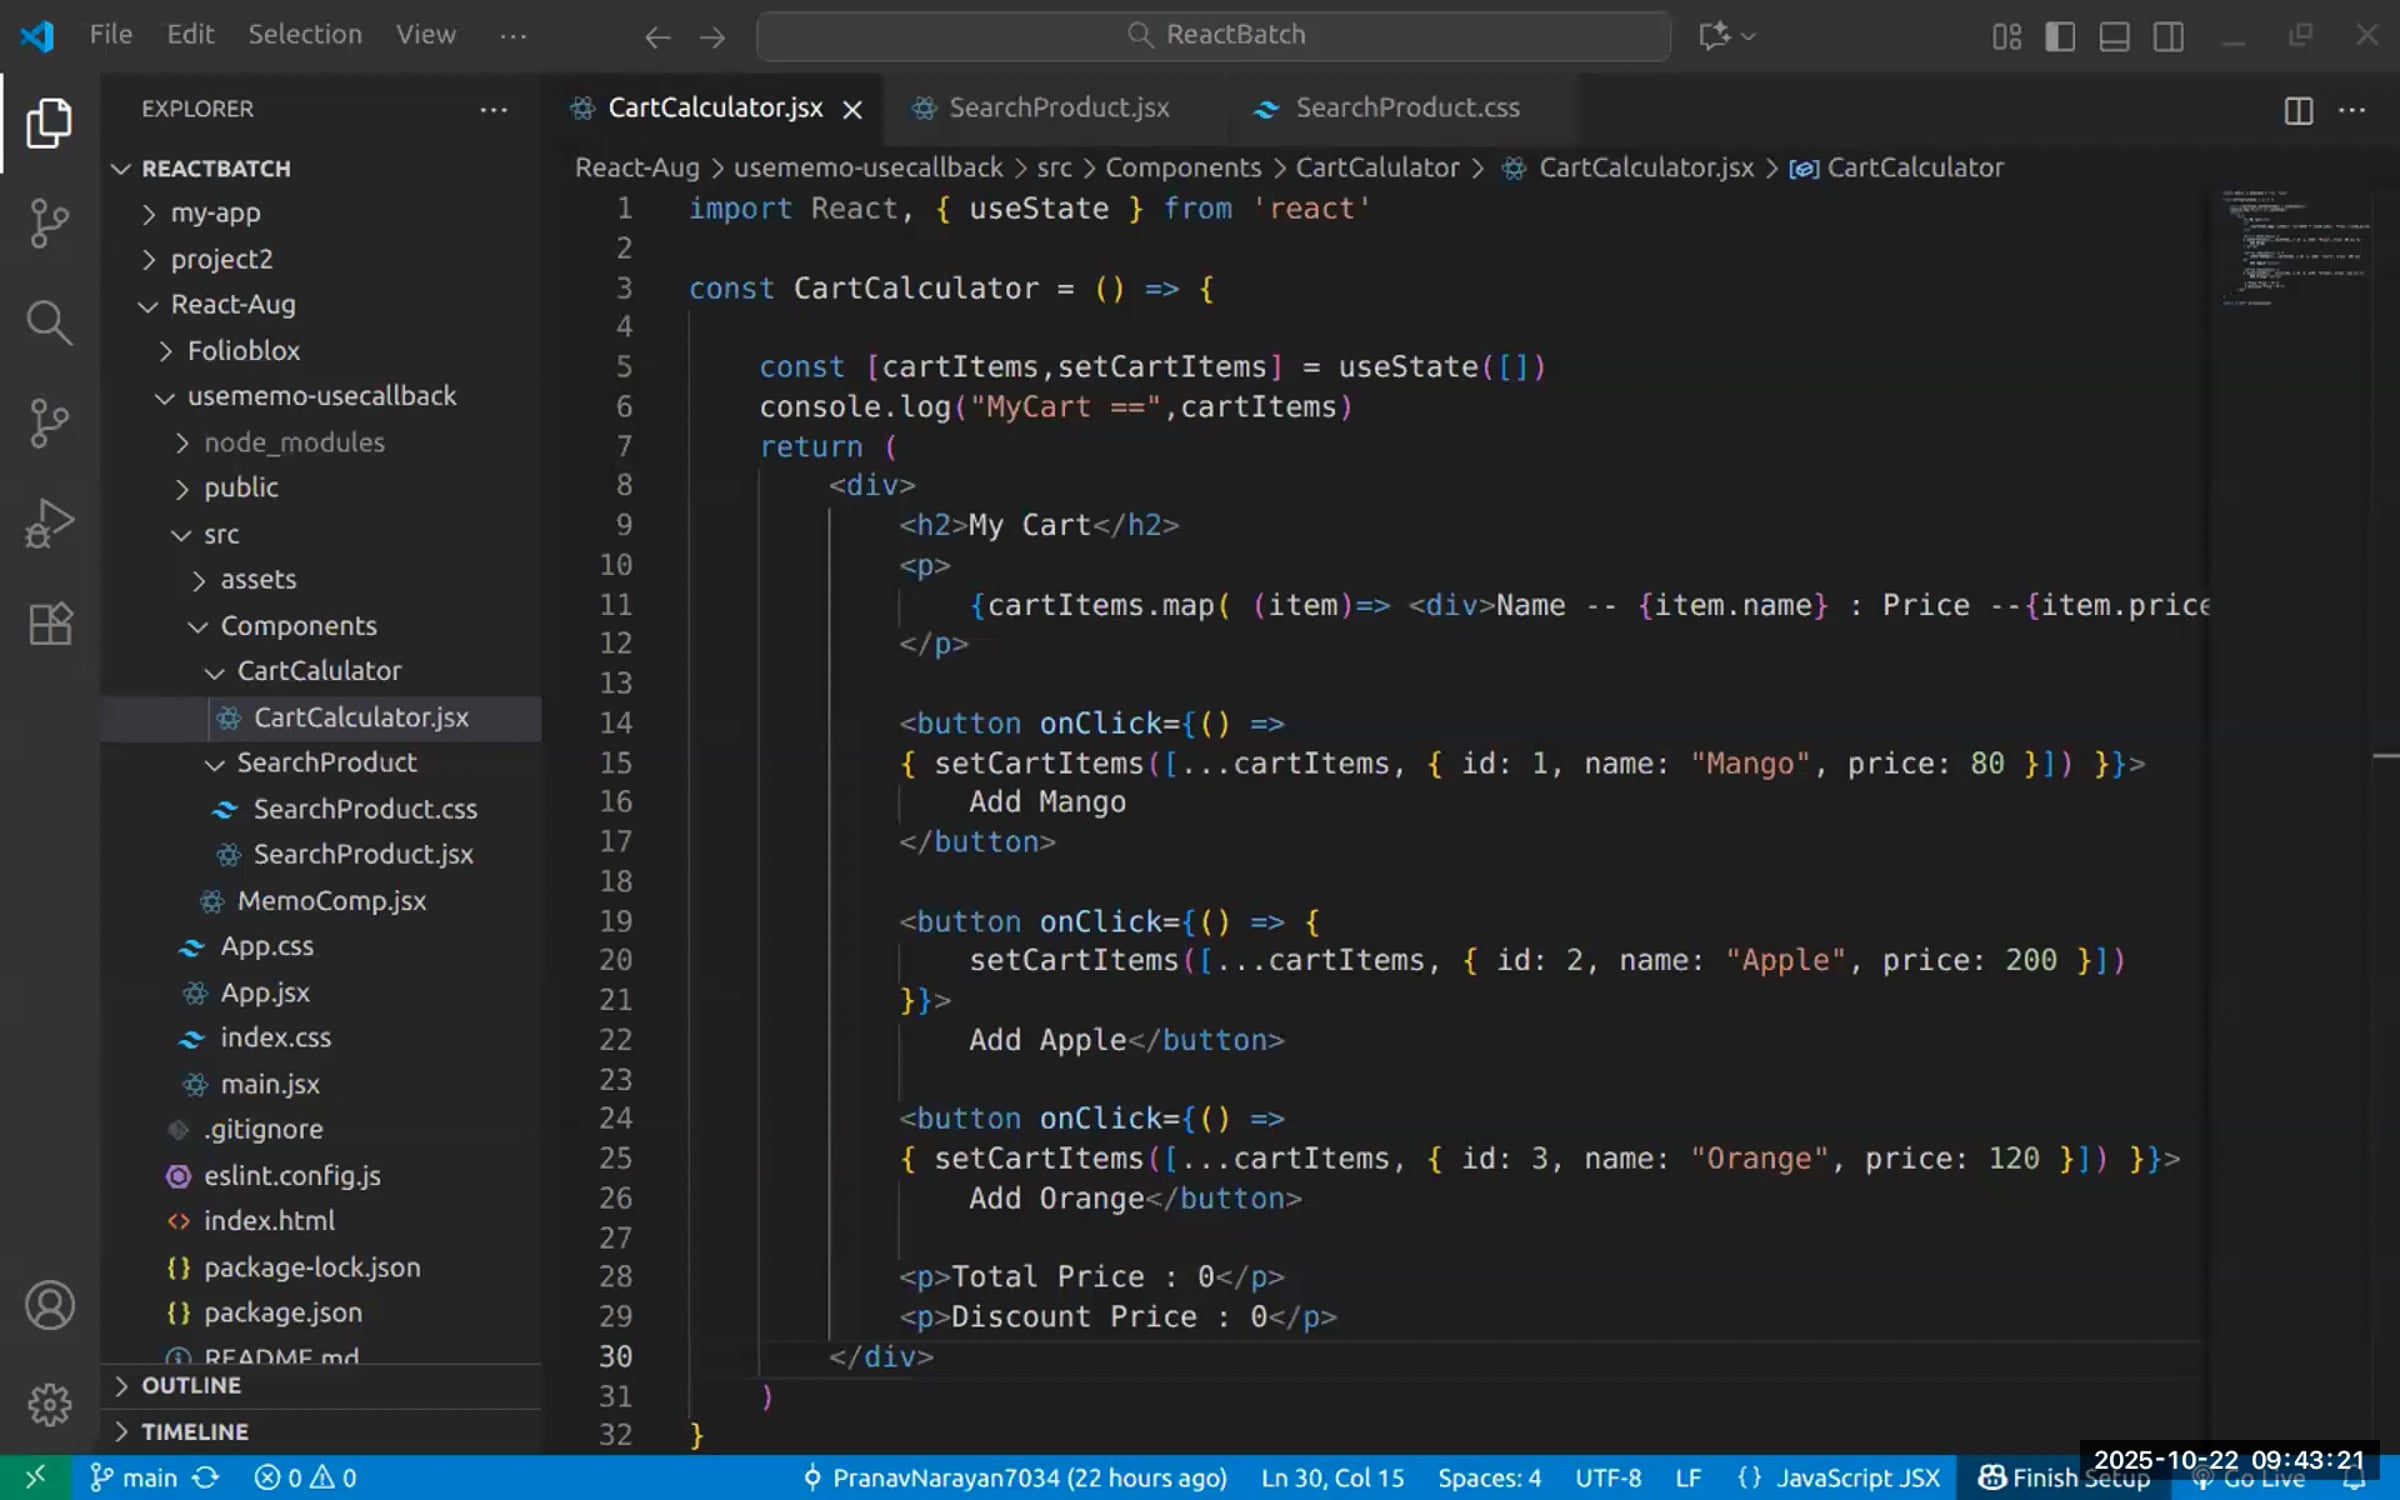Toggle the primary side bar

point(2060,37)
